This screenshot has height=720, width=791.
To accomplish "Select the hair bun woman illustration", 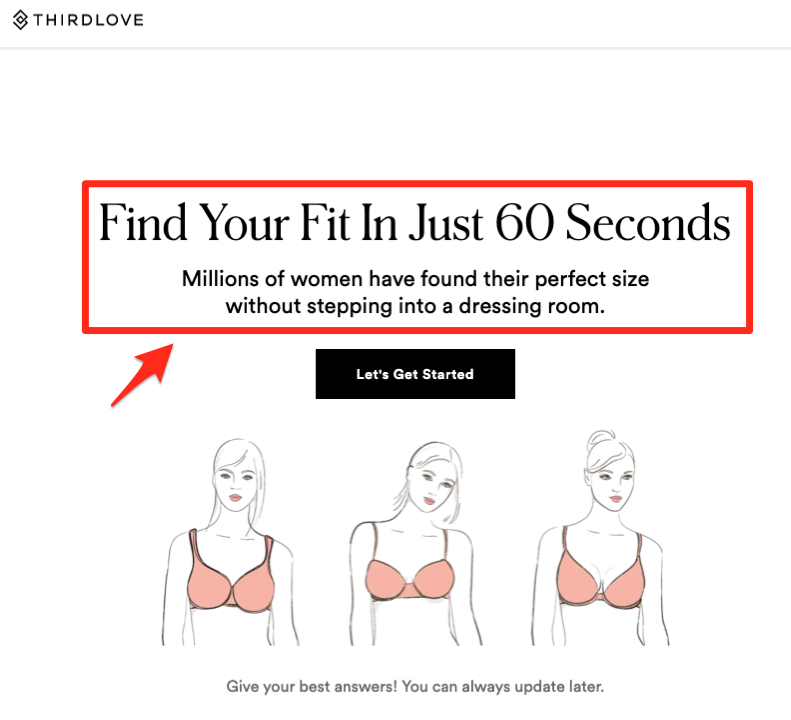I will click(x=601, y=538).
